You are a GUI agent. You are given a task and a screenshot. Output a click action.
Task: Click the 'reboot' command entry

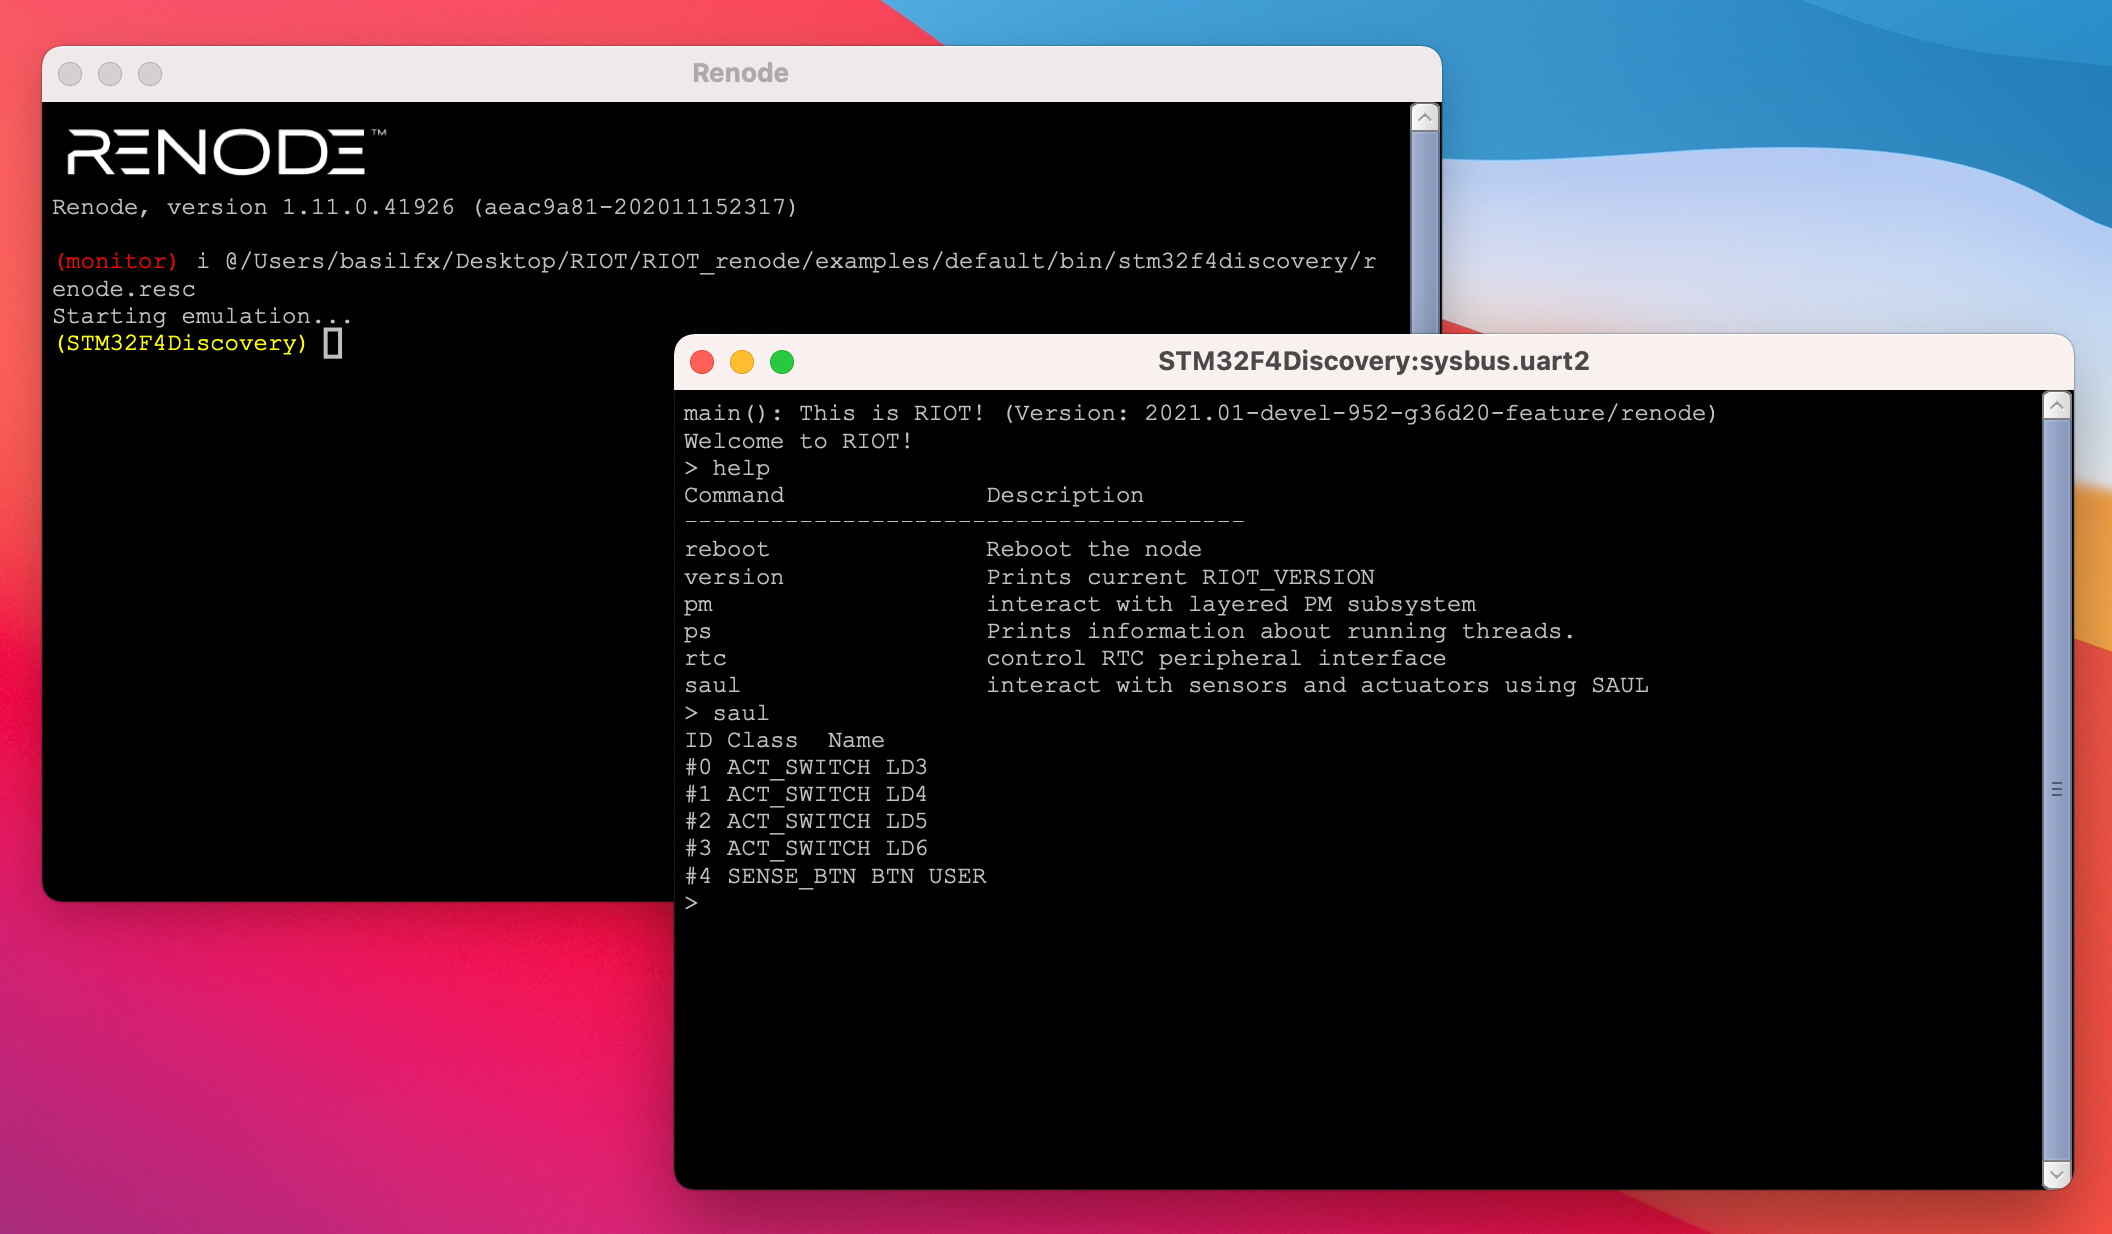coord(727,549)
